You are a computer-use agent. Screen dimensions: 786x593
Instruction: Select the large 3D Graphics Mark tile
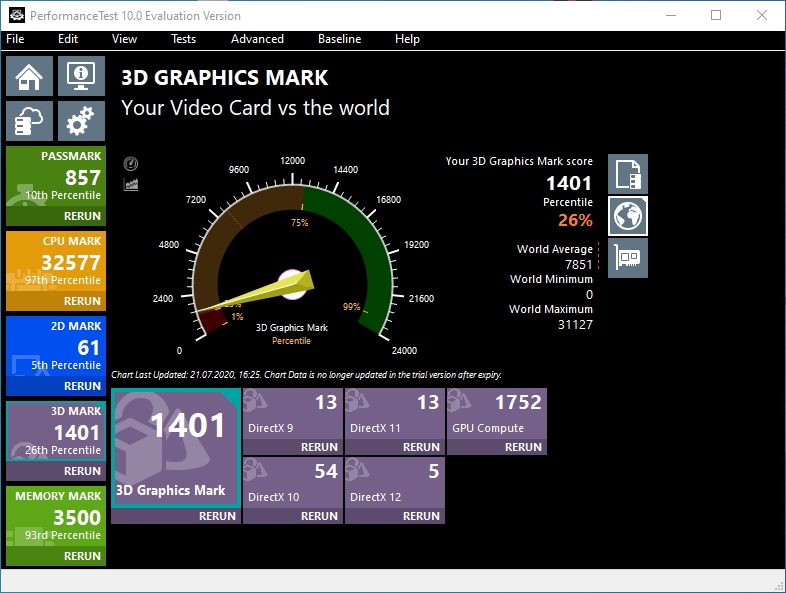pyautogui.click(x=175, y=448)
